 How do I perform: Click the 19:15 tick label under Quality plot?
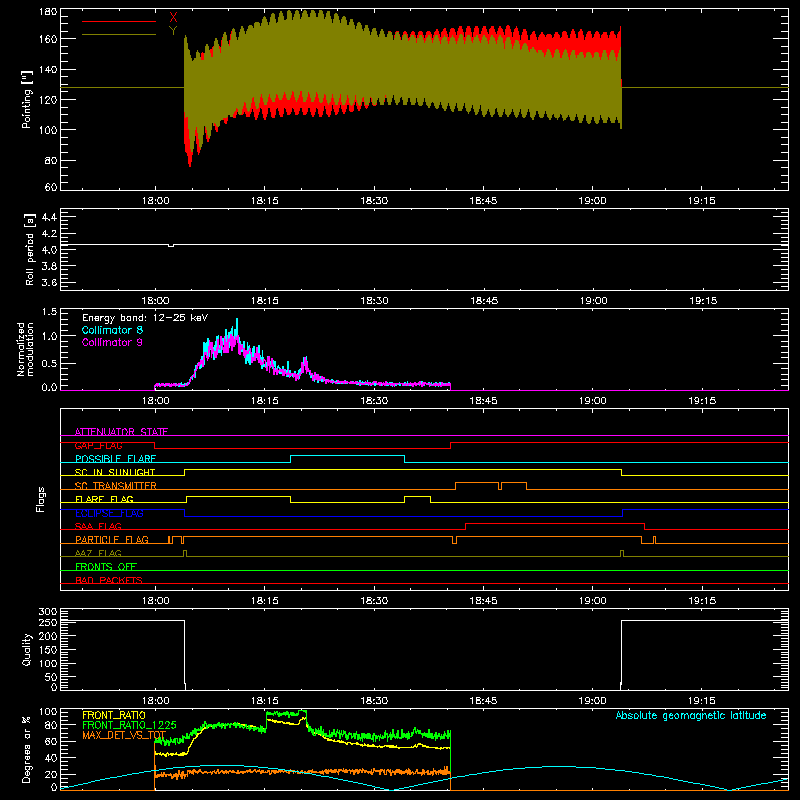[702, 701]
